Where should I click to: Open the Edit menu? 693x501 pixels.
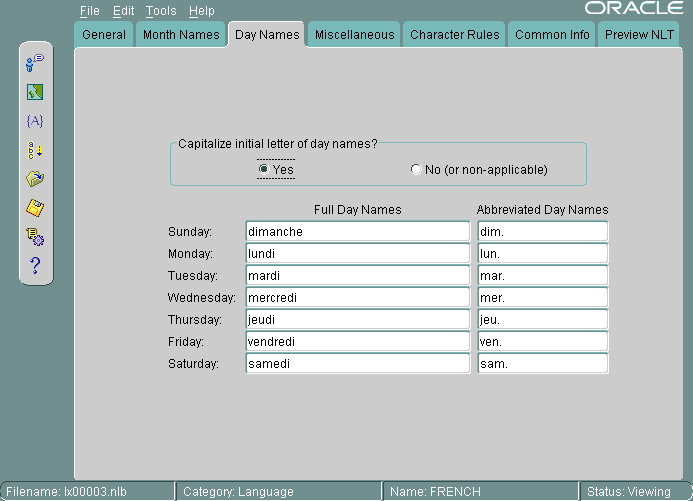point(123,11)
